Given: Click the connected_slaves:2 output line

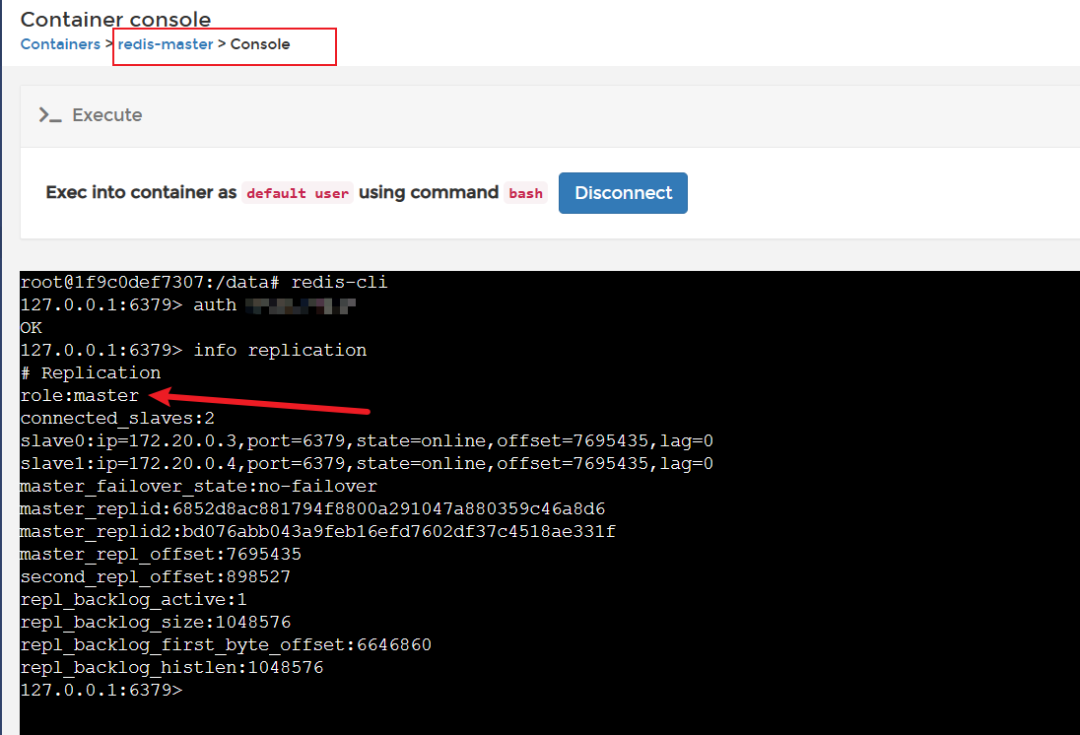Looking at the screenshot, I should [x=118, y=418].
